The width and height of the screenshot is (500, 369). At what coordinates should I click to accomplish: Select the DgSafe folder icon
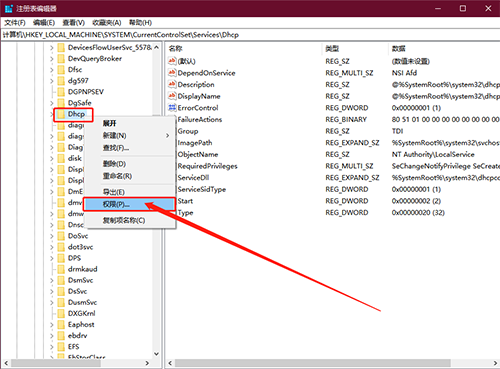coord(61,103)
